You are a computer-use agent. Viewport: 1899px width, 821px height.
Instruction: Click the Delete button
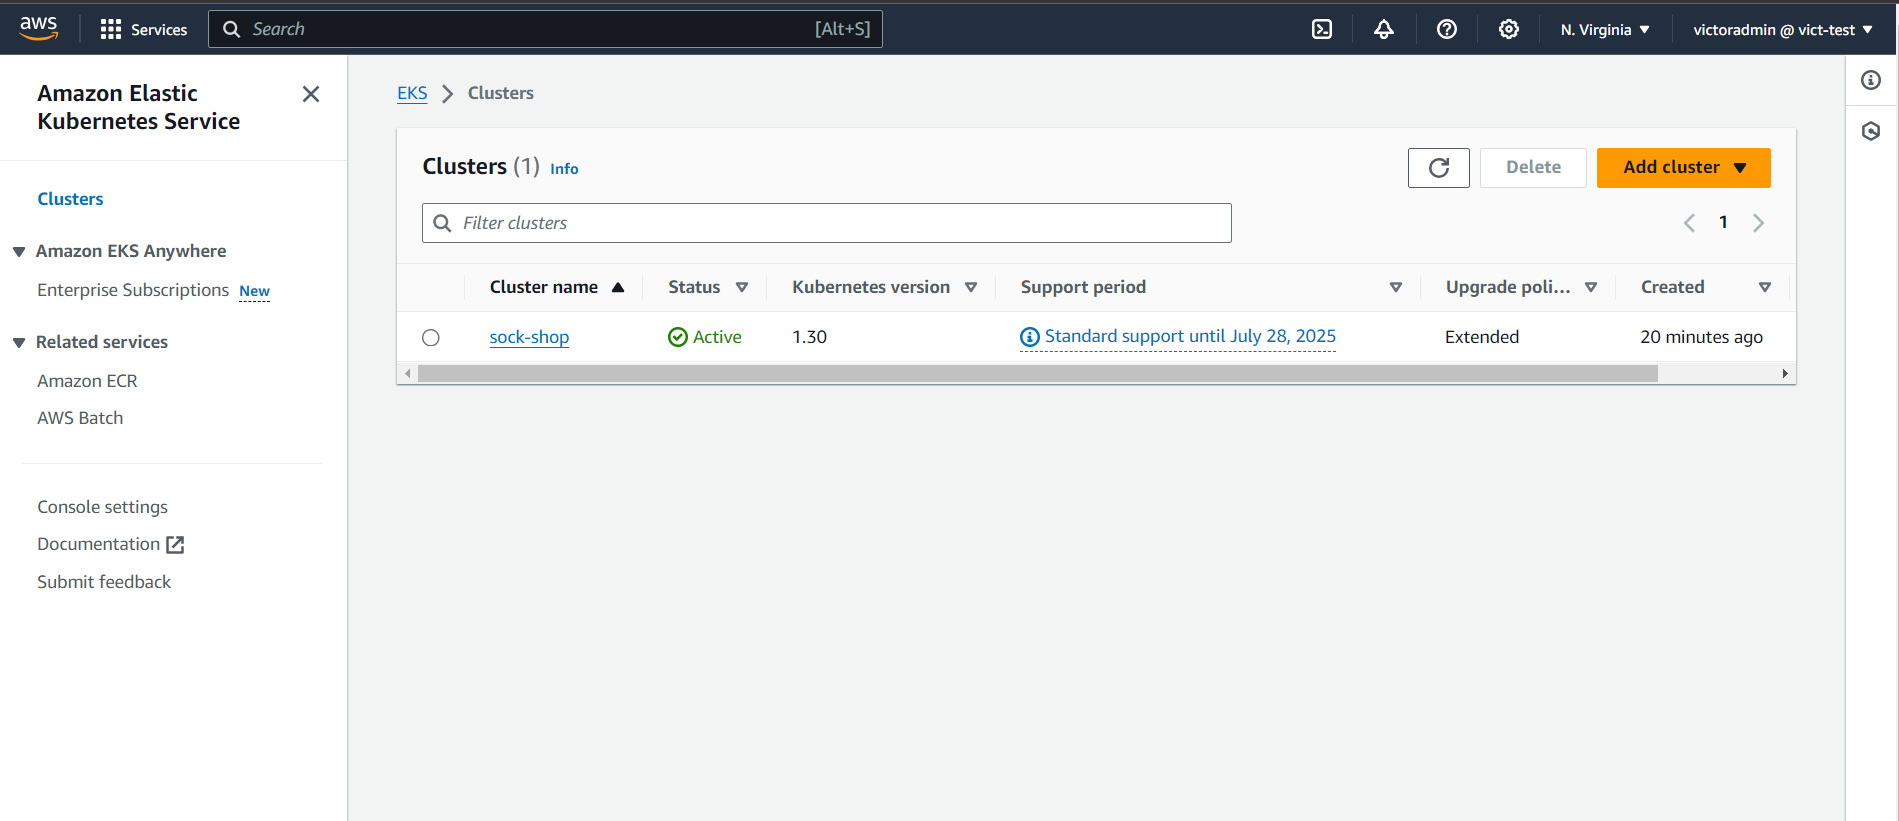click(x=1533, y=168)
